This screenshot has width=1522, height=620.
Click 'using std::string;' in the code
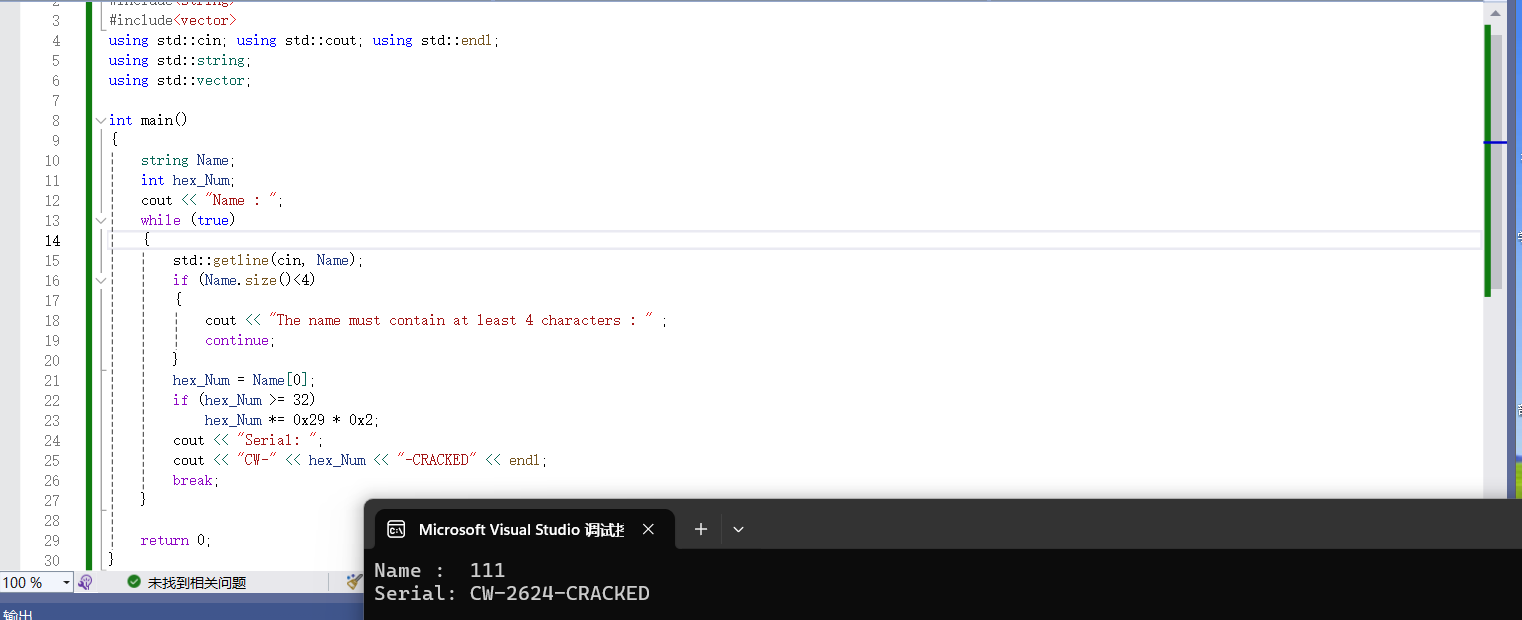180,60
